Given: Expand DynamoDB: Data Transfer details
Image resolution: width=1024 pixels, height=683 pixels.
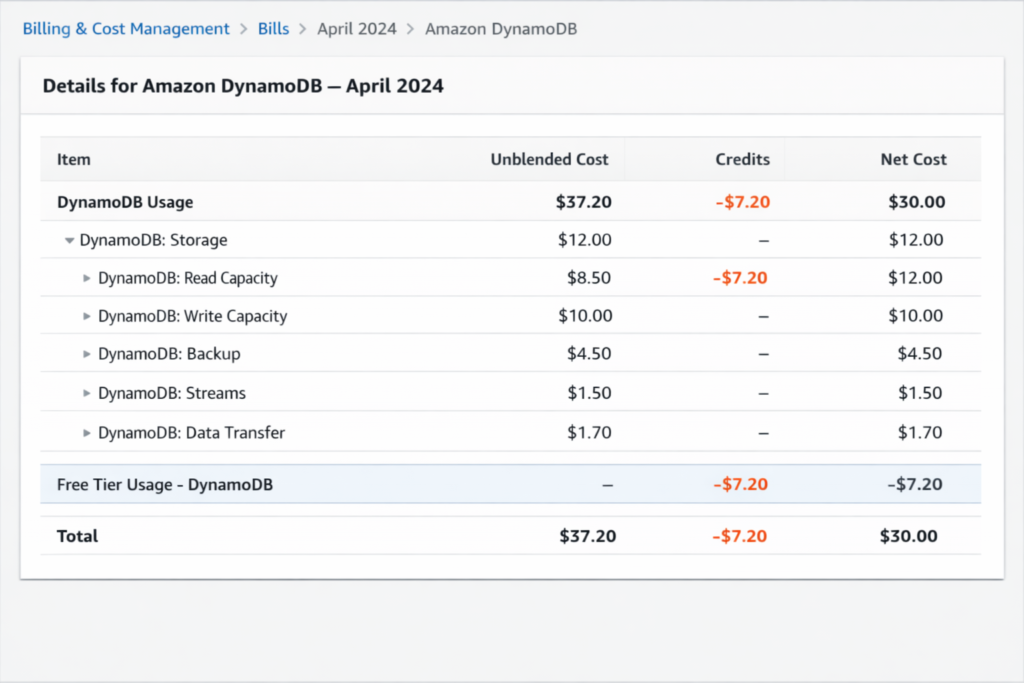Looking at the screenshot, I should click(88, 432).
